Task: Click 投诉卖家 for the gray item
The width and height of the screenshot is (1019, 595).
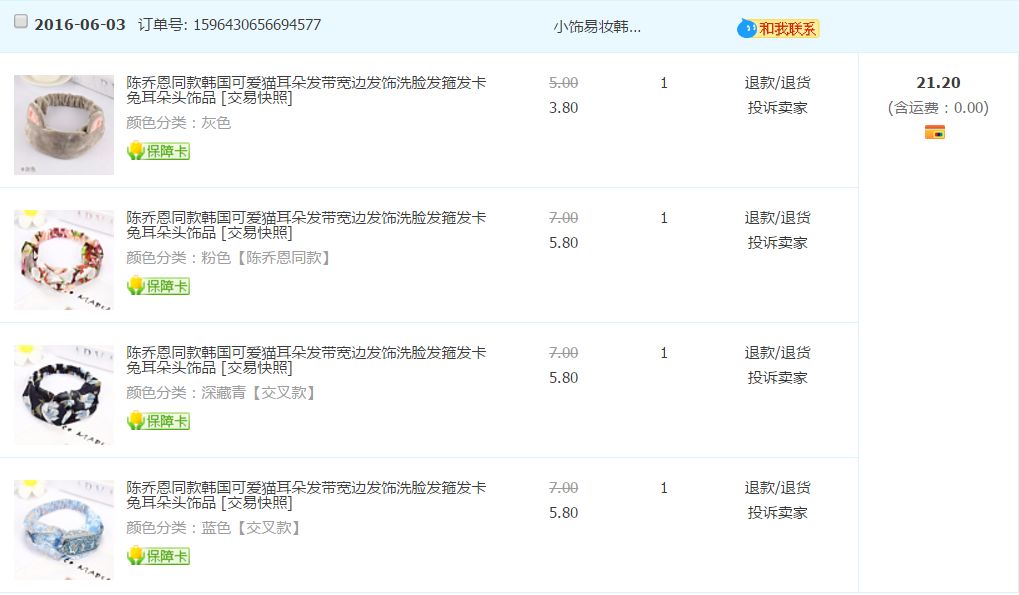Action: 777,108
